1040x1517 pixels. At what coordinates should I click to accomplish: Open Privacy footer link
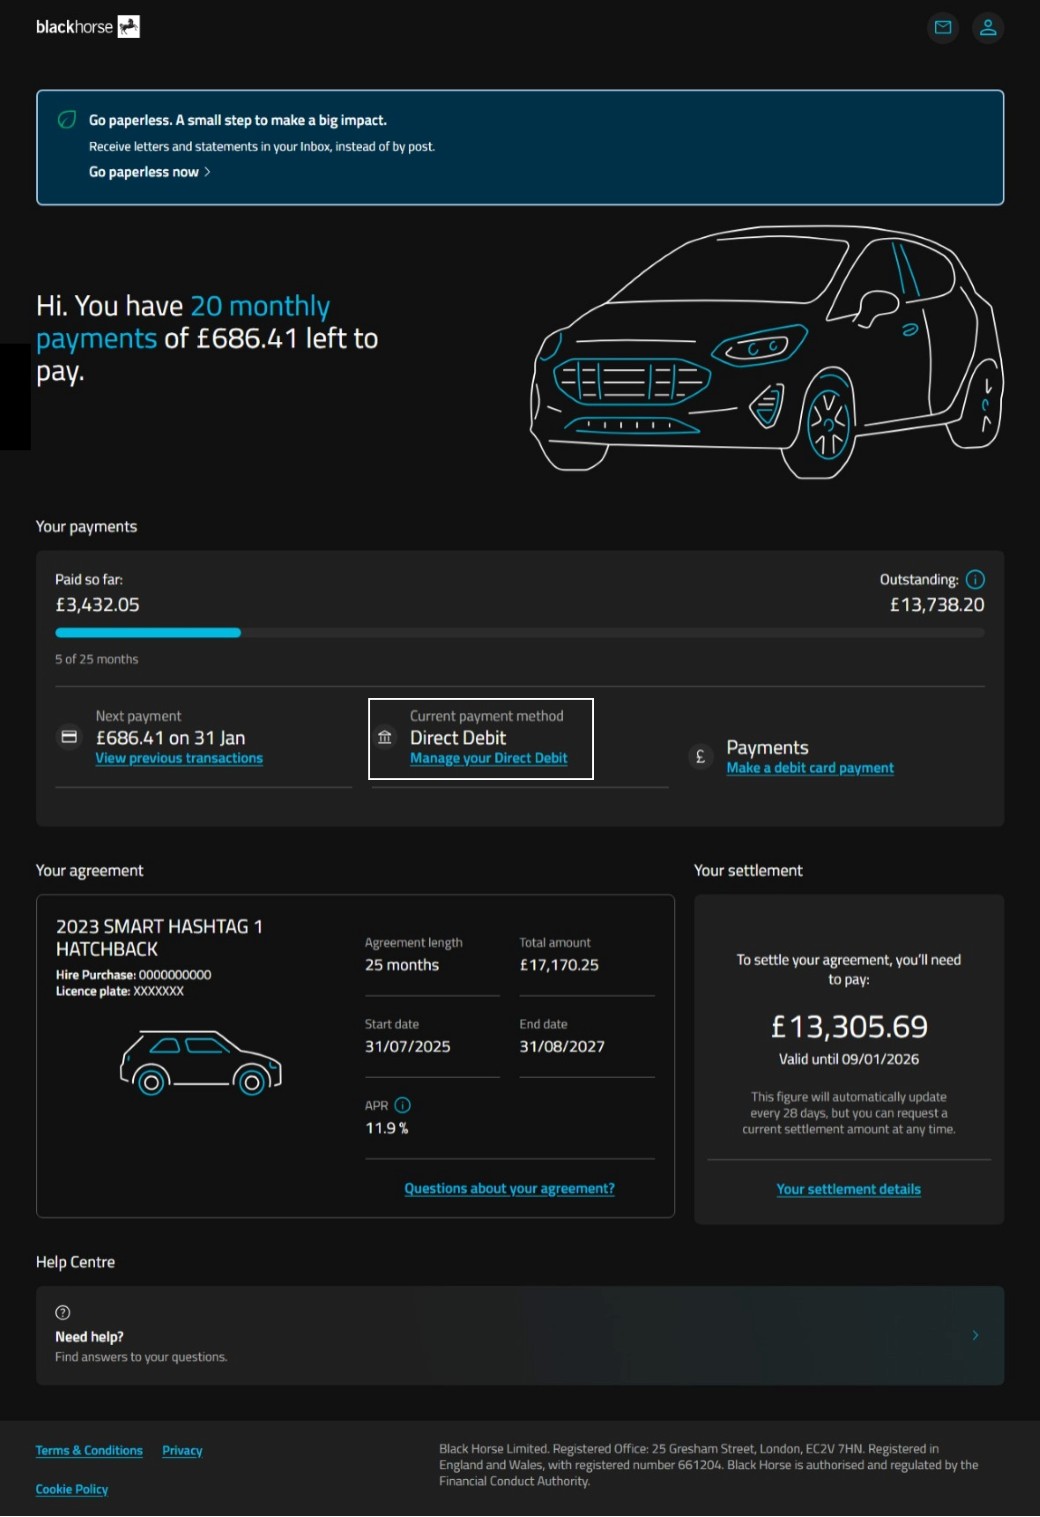pos(182,1451)
